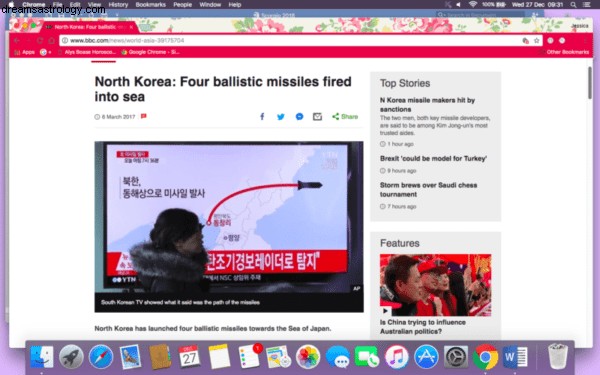Open Chrome File menu
The height and width of the screenshot is (375, 600).
click(x=57, y=5)
